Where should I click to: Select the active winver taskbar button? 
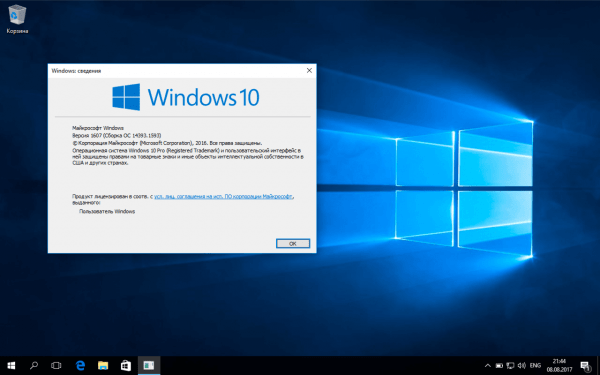(149, 365)
